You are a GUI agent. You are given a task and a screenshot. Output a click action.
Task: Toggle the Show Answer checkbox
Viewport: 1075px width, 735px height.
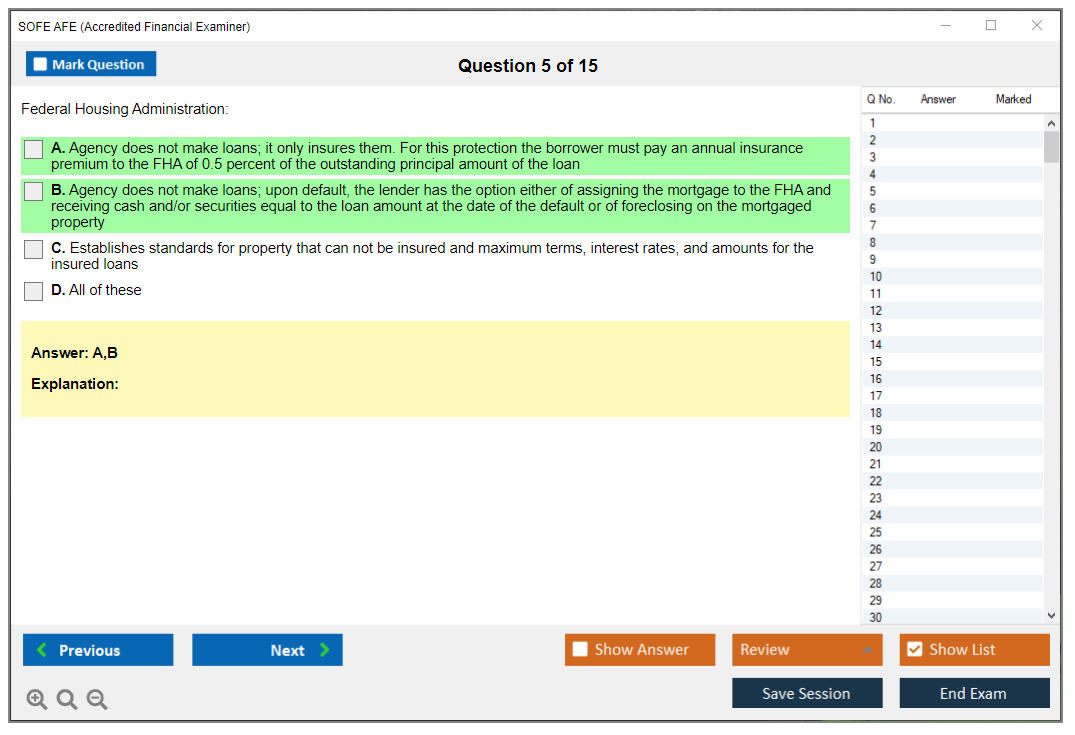(x=580, y=650)
